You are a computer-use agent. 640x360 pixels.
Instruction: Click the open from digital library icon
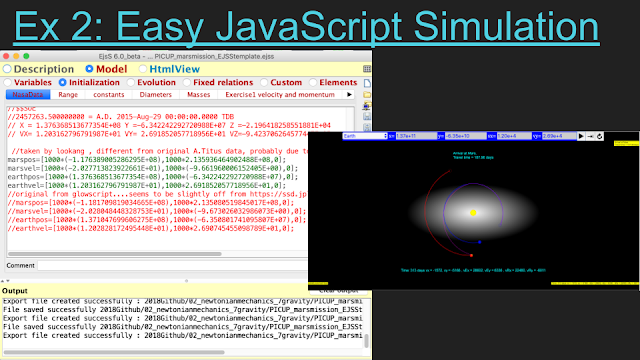point(367,106)
